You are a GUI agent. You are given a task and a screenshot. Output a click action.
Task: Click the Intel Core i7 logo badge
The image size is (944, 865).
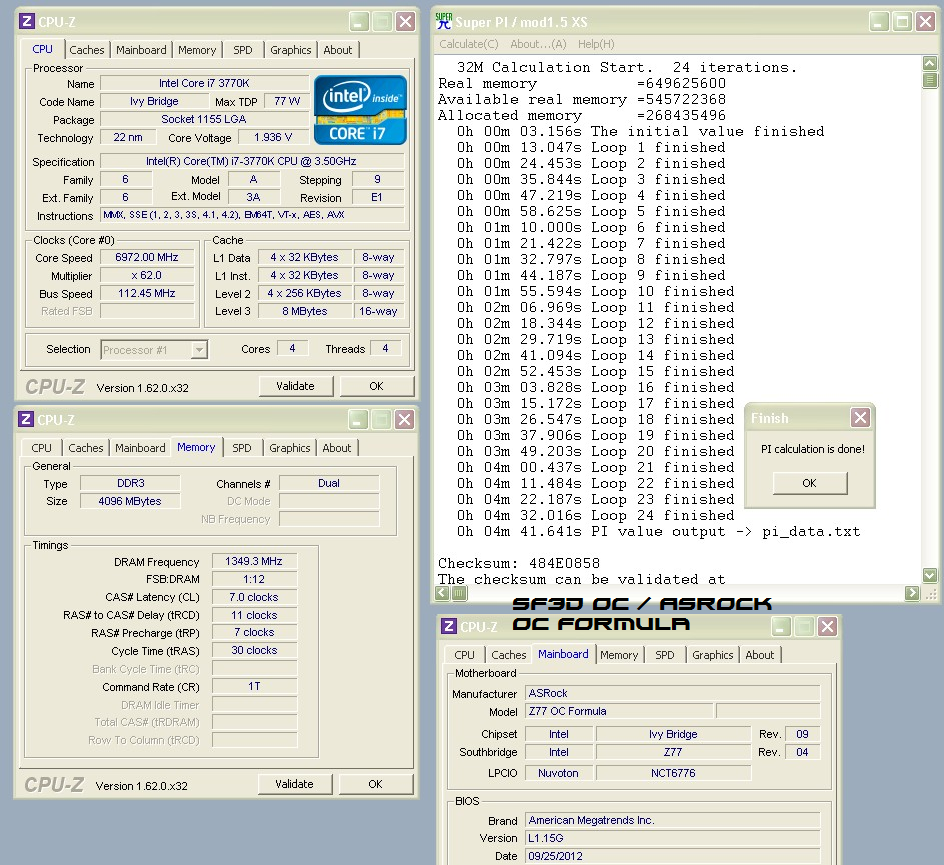(360, 110)
